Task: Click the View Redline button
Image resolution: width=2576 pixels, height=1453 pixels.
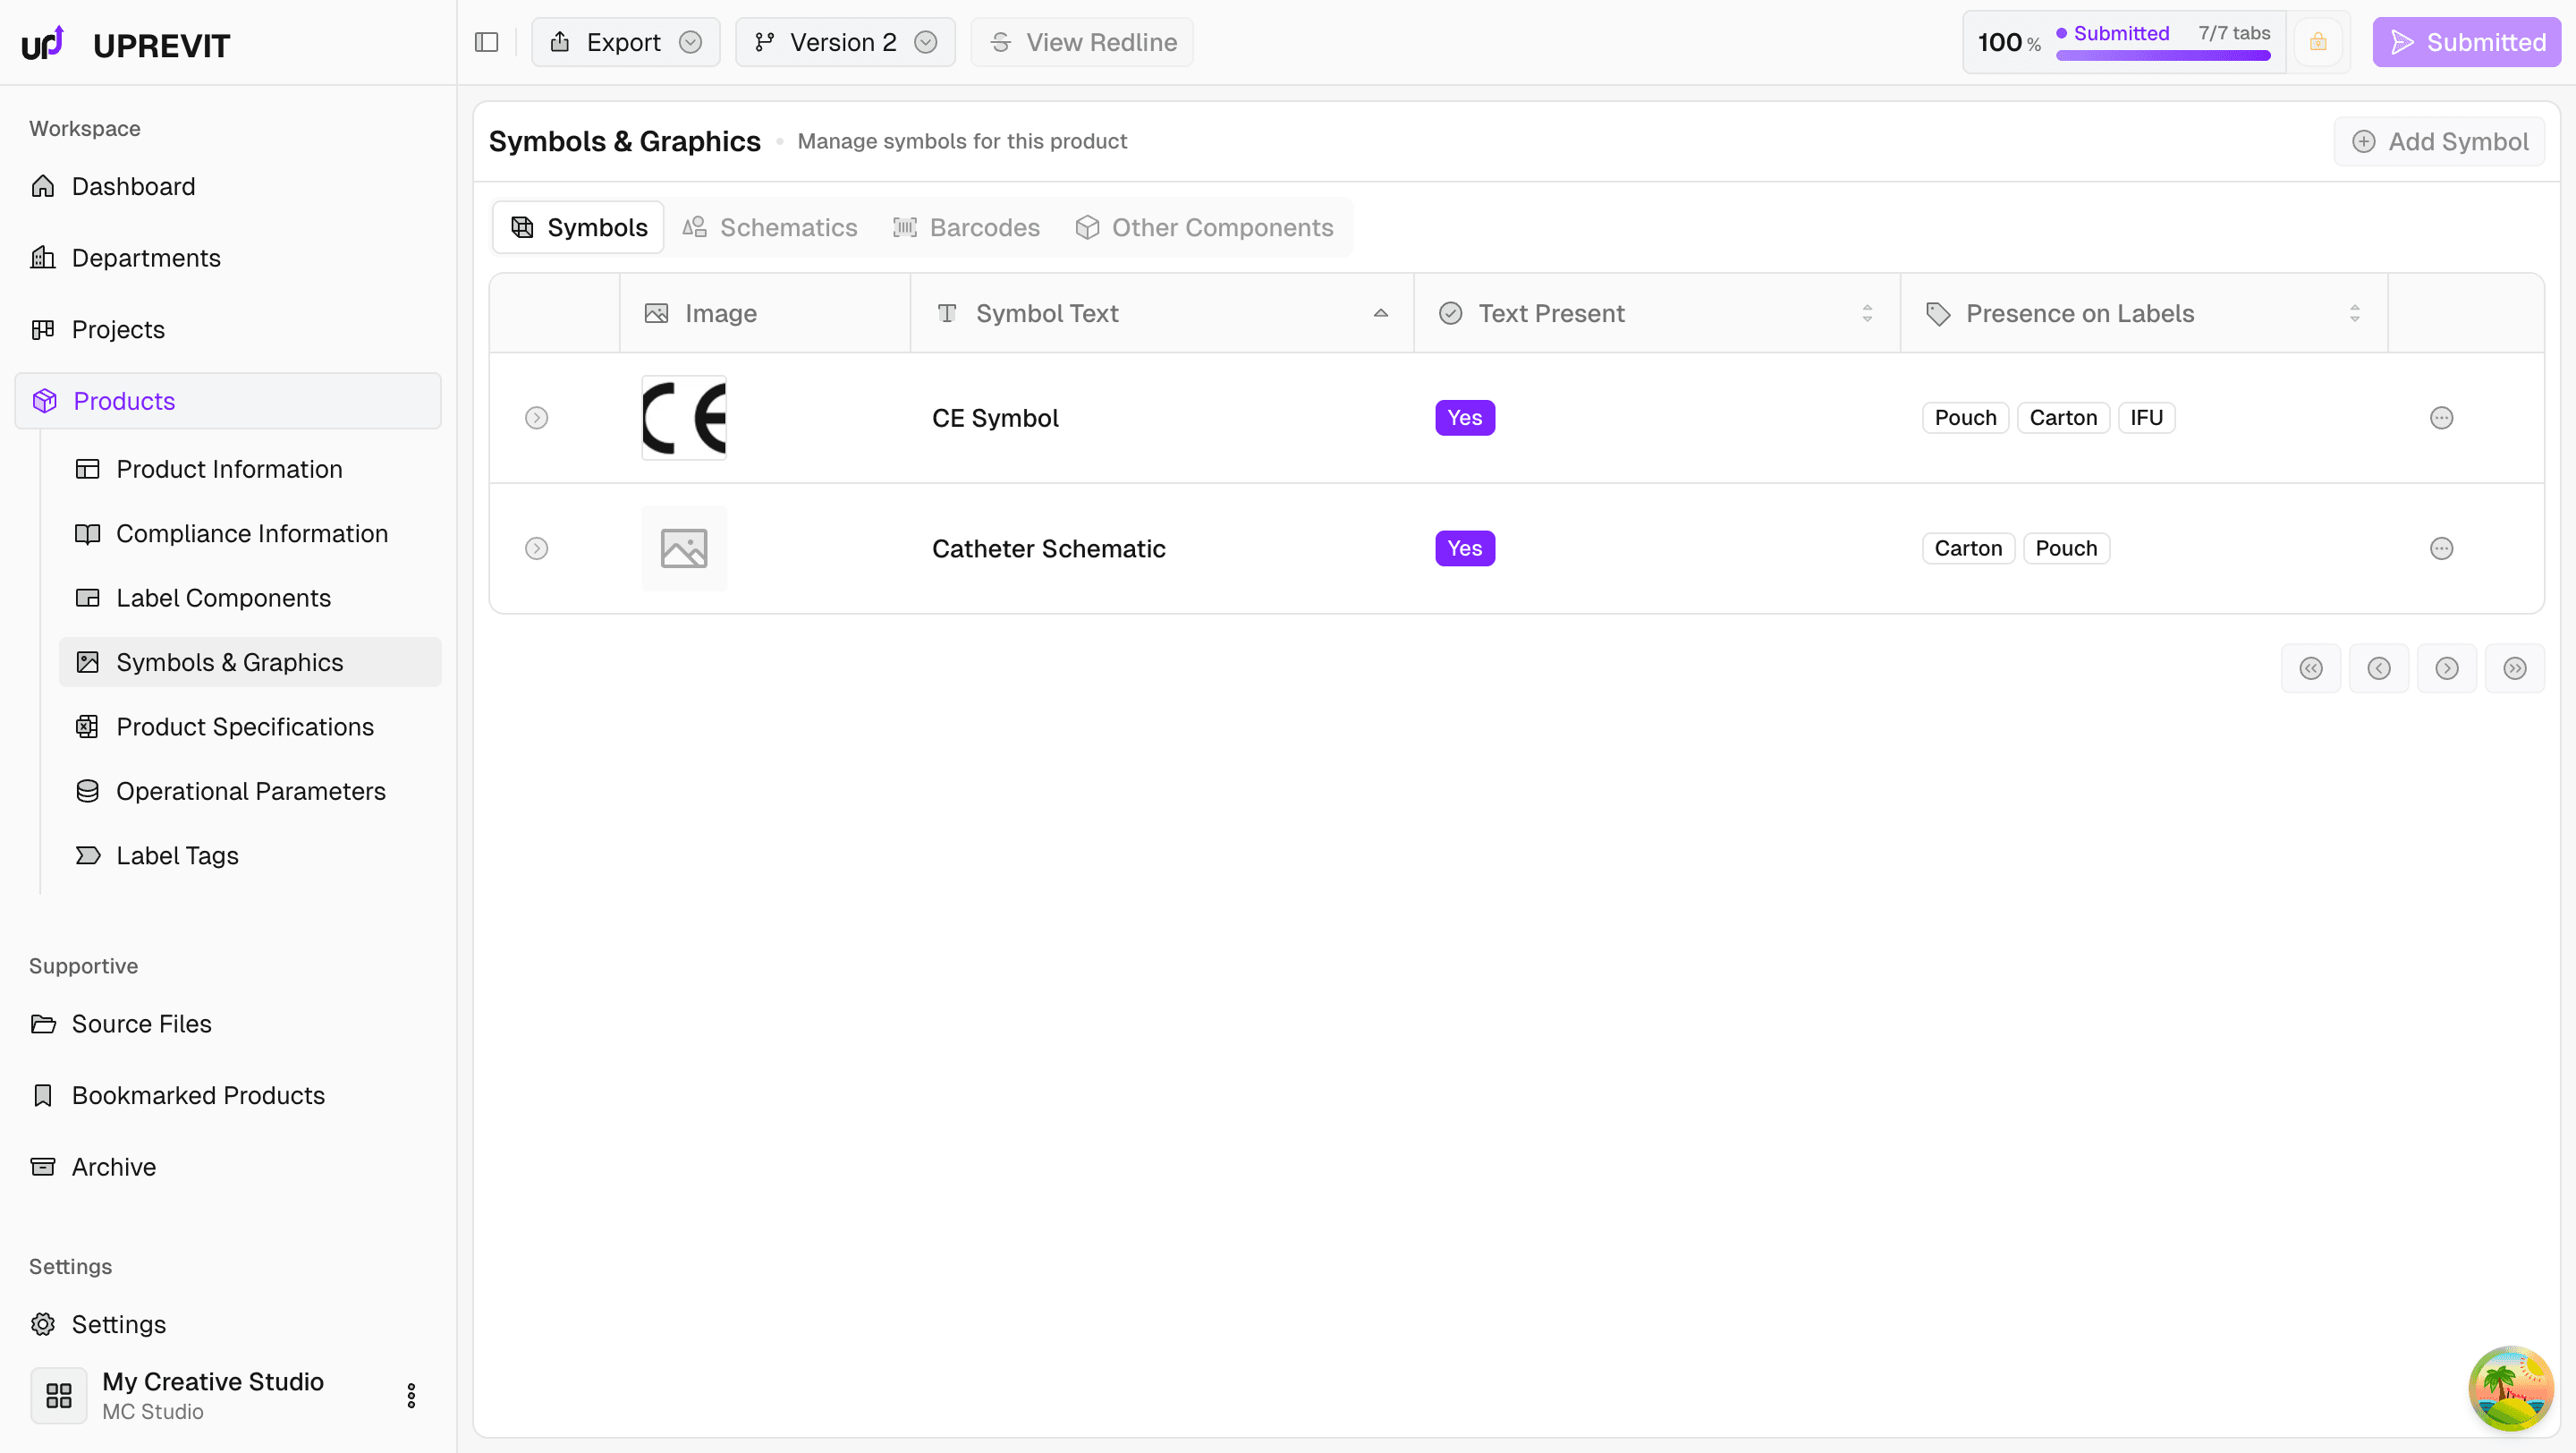Action: tap(1082, 42)
